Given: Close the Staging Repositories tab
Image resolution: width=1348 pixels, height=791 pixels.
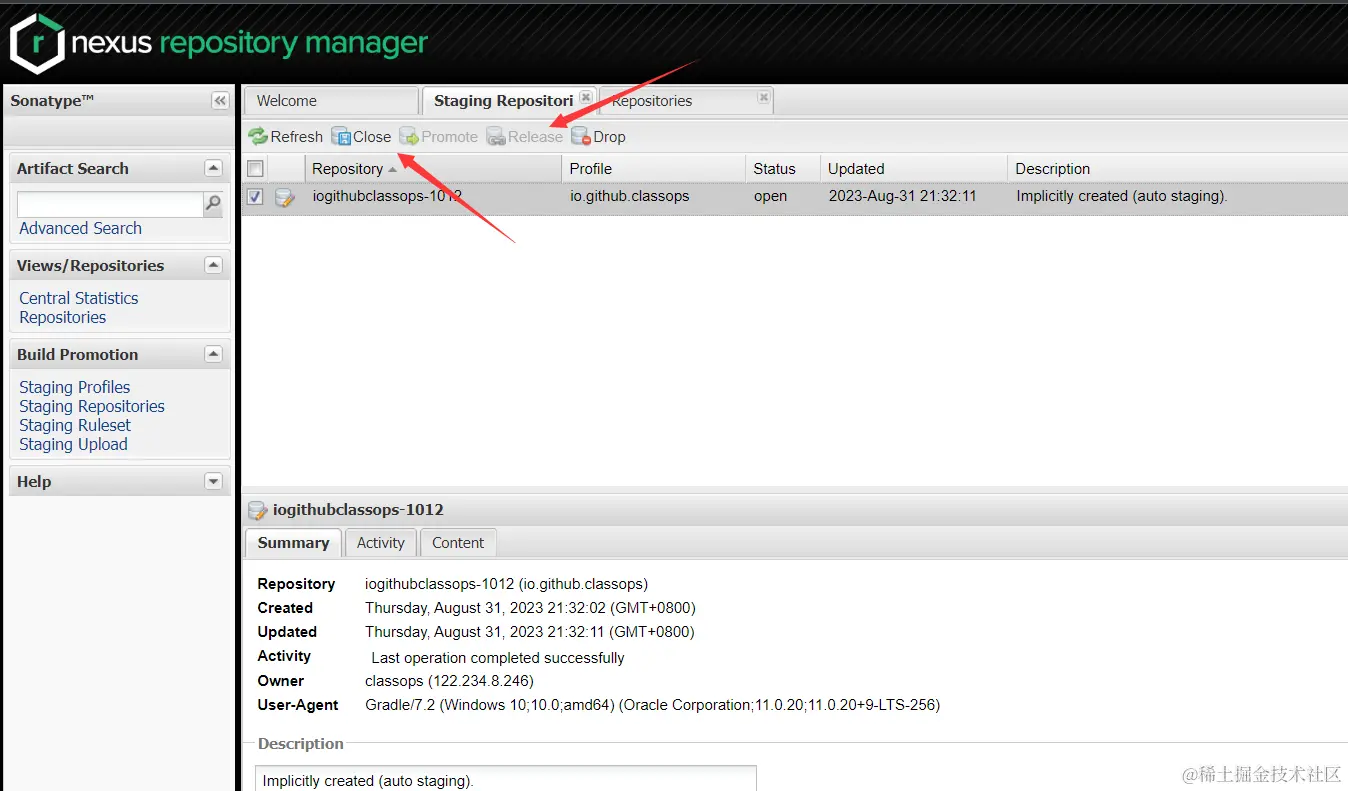Looking at the screenshot, I should [x=586, y=97].
